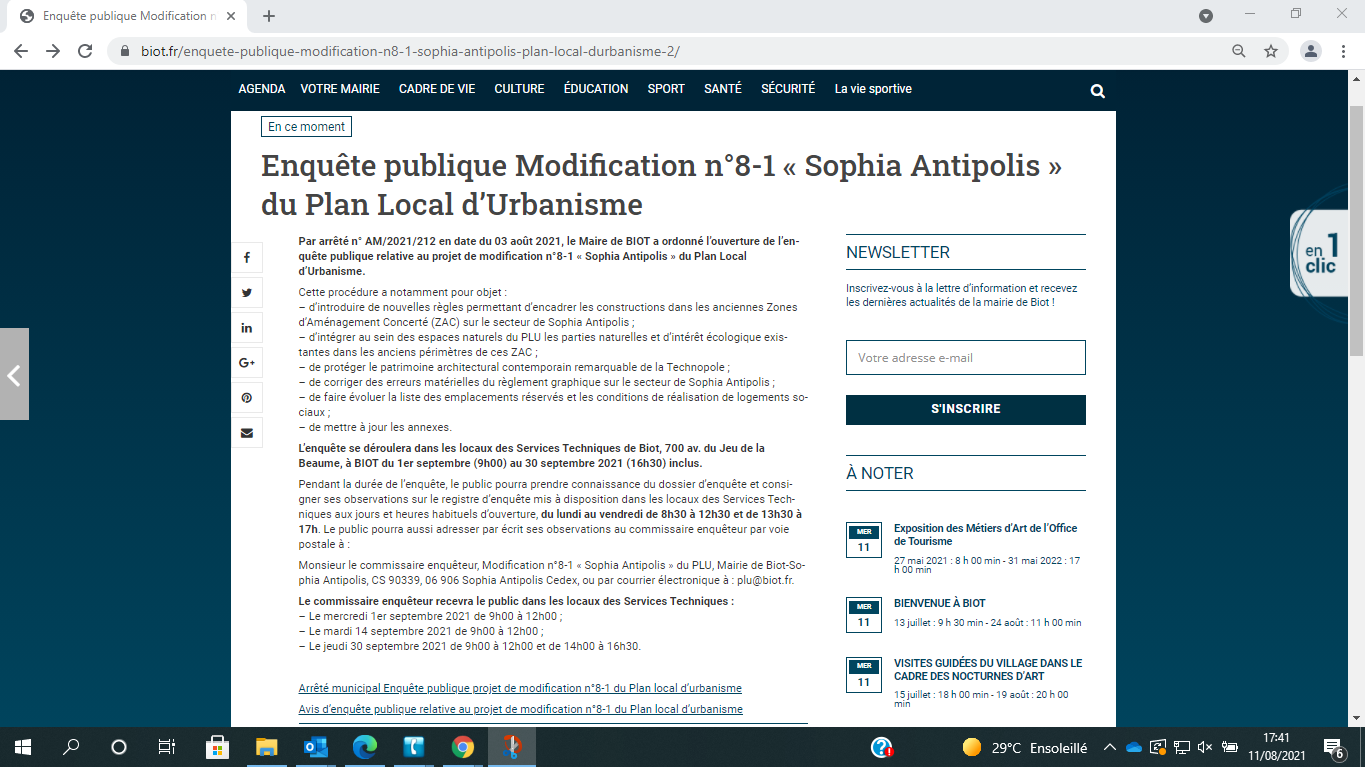Open the CADRE DE VIE menu

click(x=437, y=89)
